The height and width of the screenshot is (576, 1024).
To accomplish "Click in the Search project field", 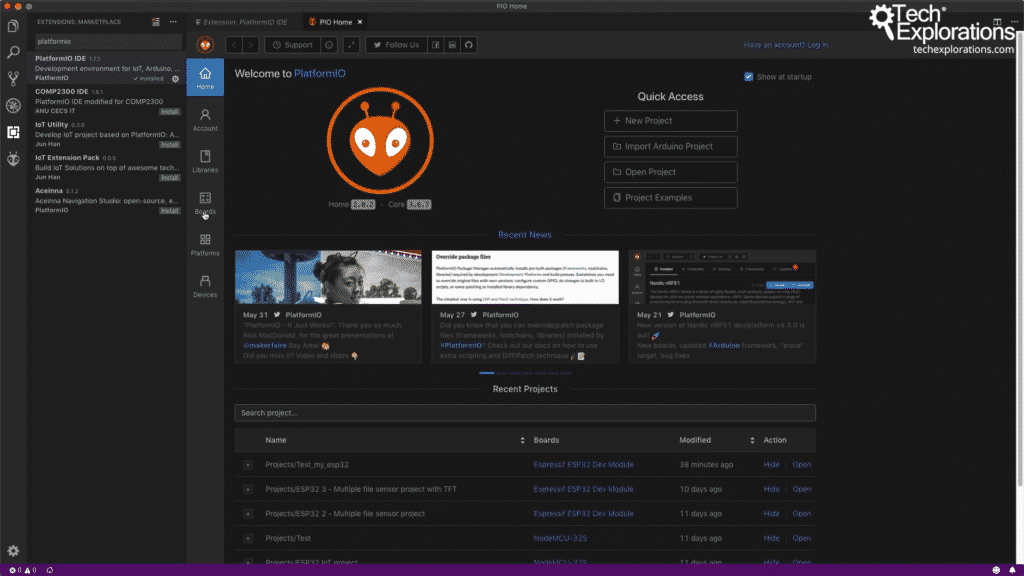I will (525, 413).
